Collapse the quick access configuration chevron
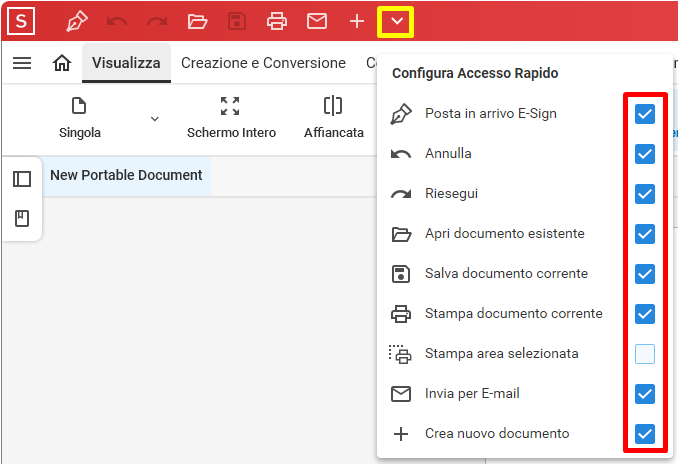Image resolution: width=678 pixels, height=464 pixels. 396,22
